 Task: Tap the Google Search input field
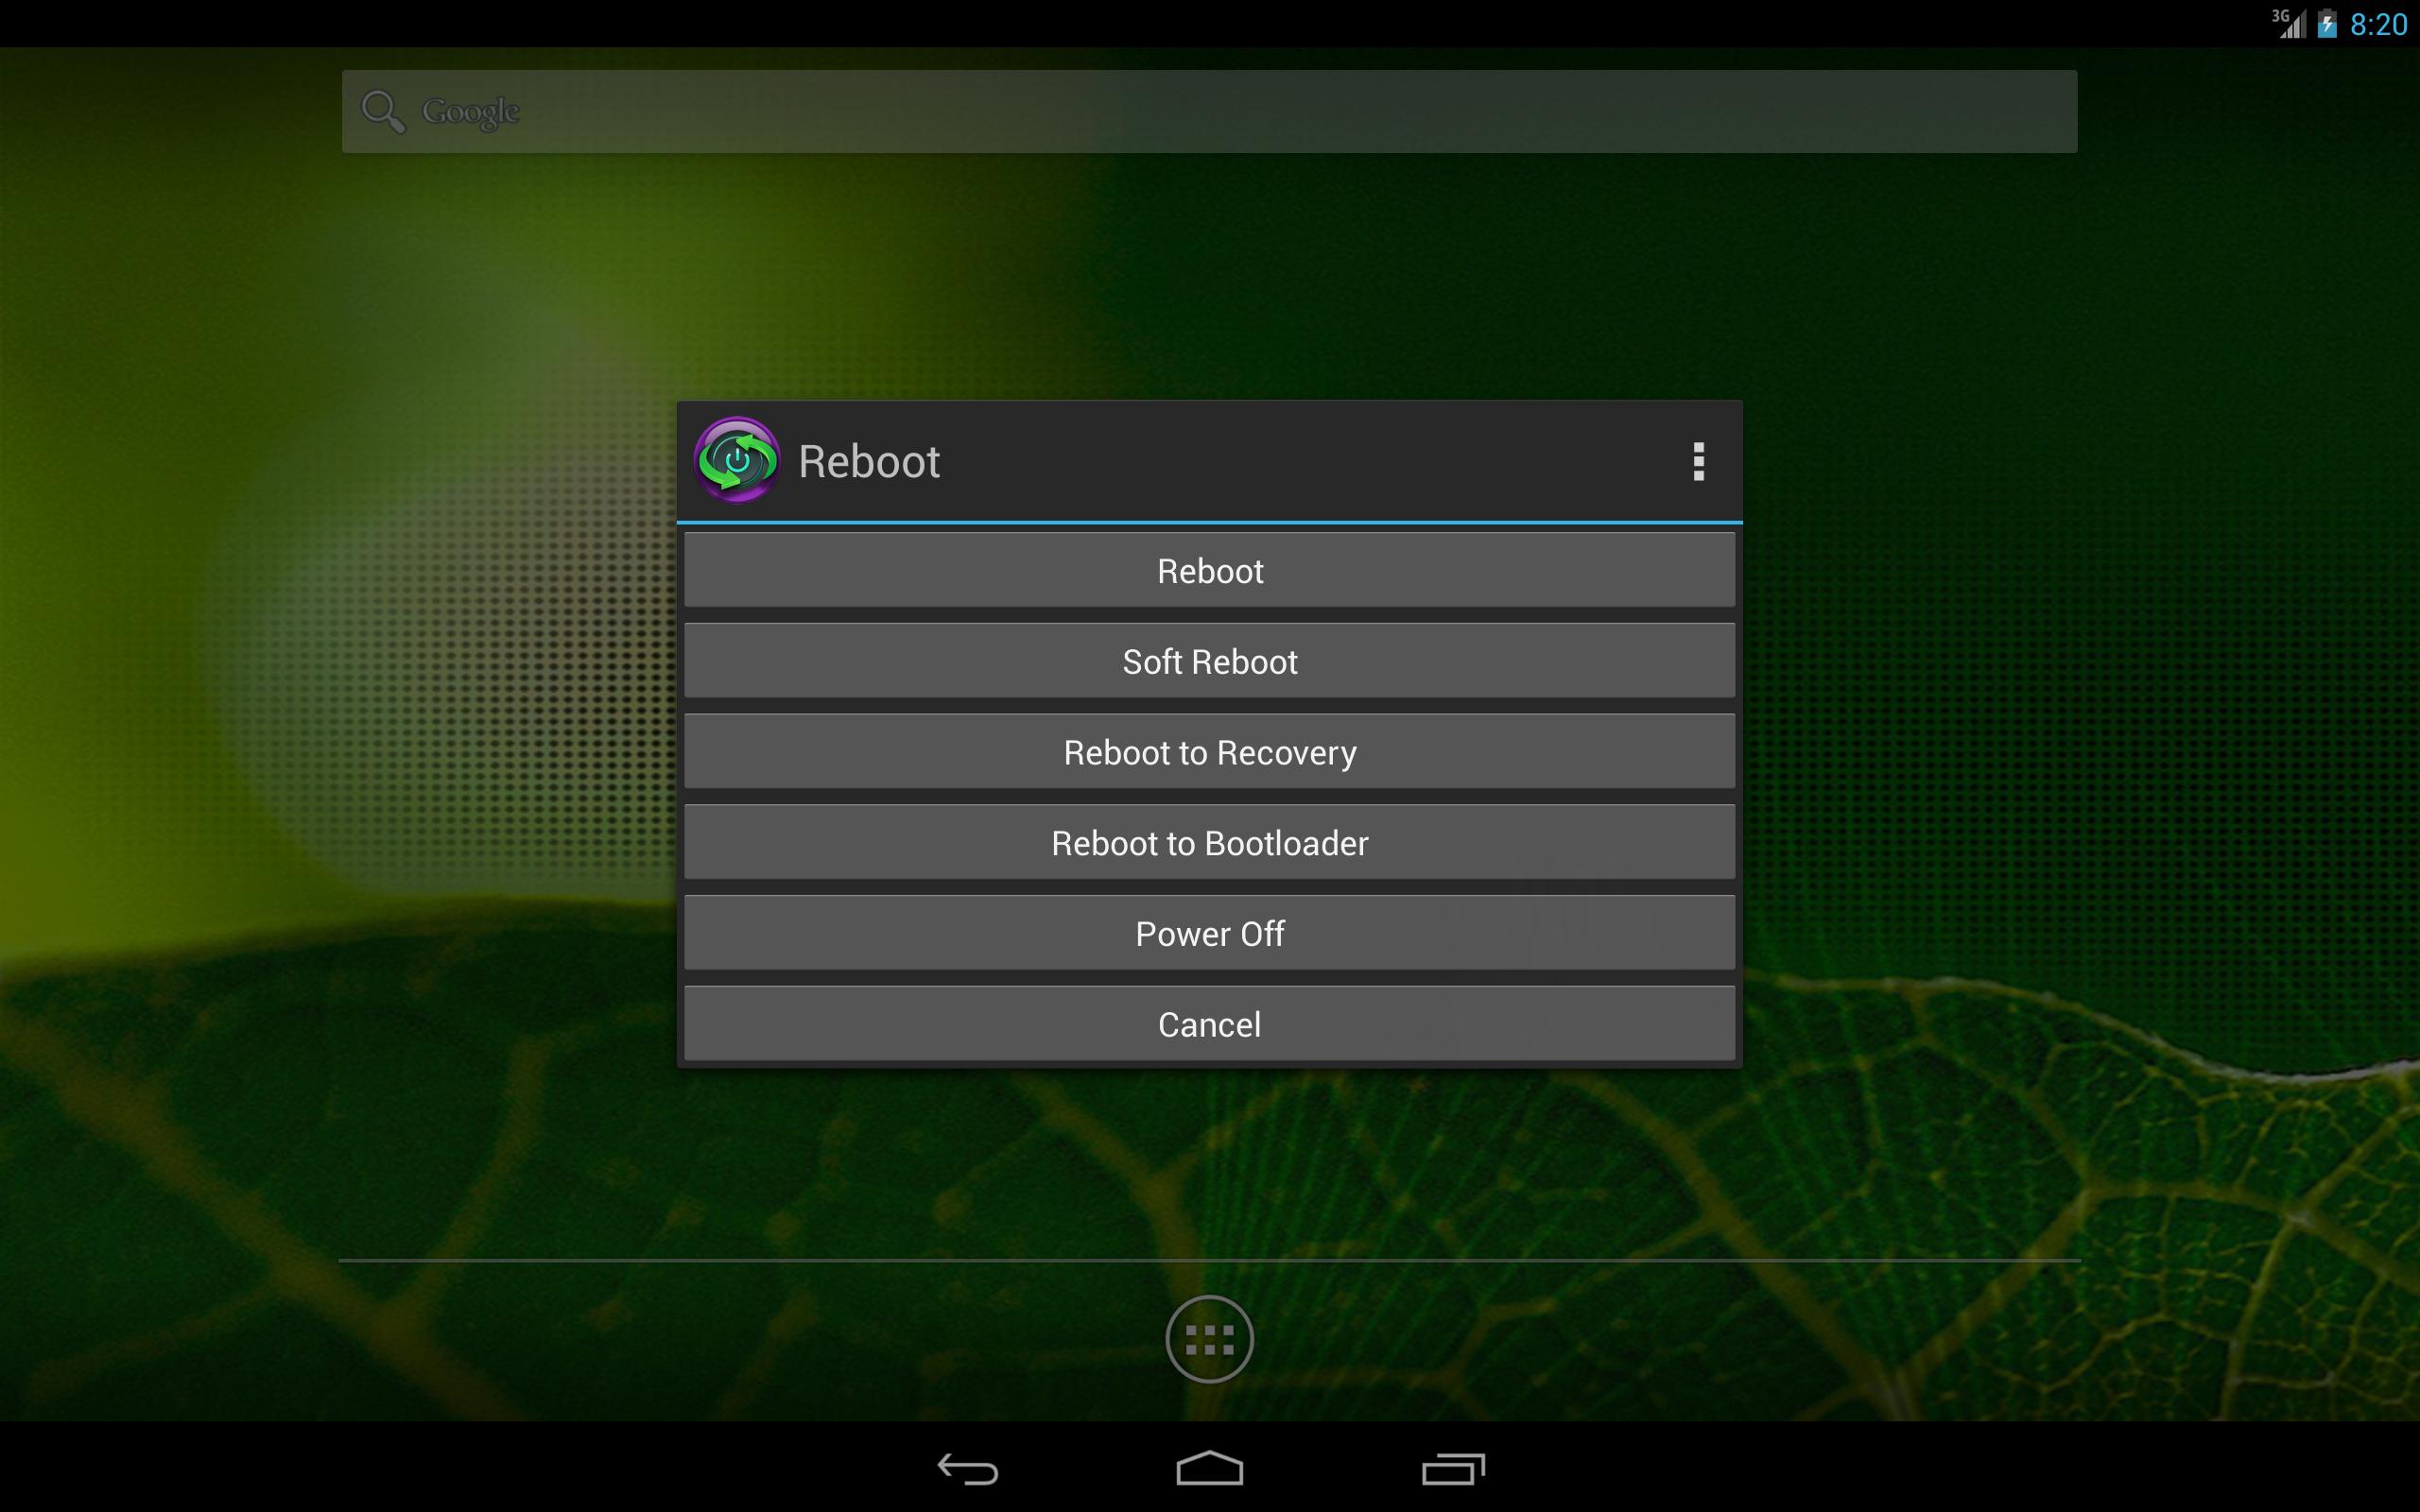1207,110
